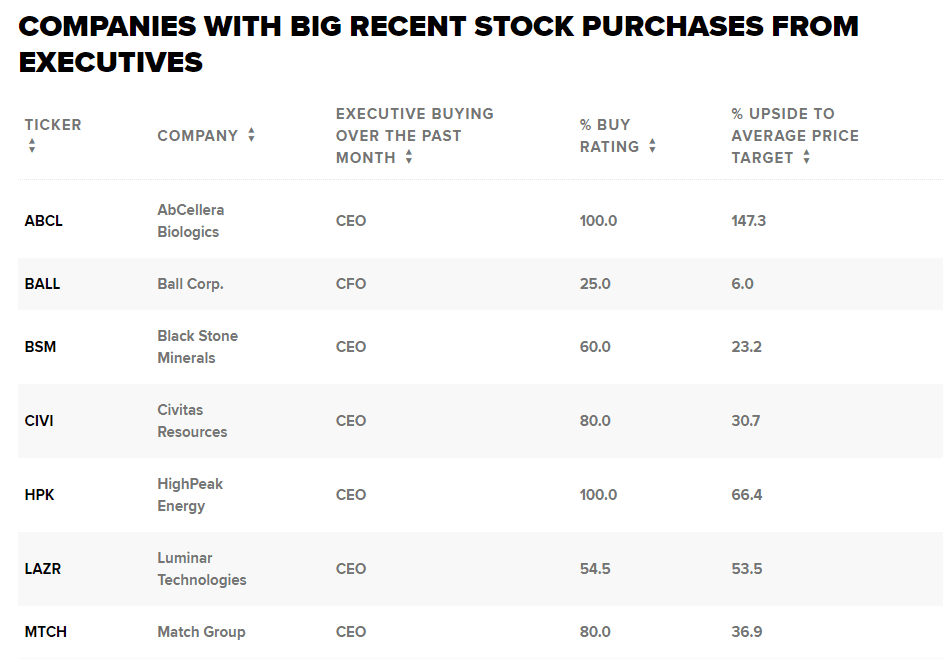Image resolution: width=944 pixels, height=659 pixels.
Task: Select the Luminar Technologies company cell
Action: (x=201, y=569)
